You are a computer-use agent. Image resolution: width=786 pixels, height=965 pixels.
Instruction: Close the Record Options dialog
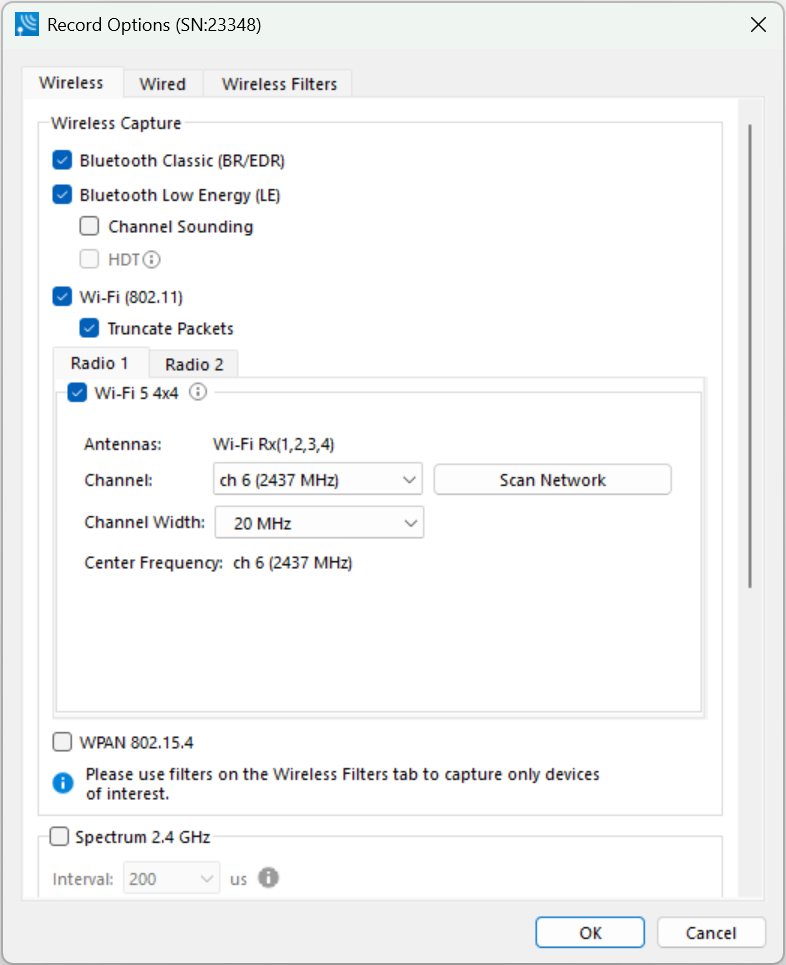[758, 25]
